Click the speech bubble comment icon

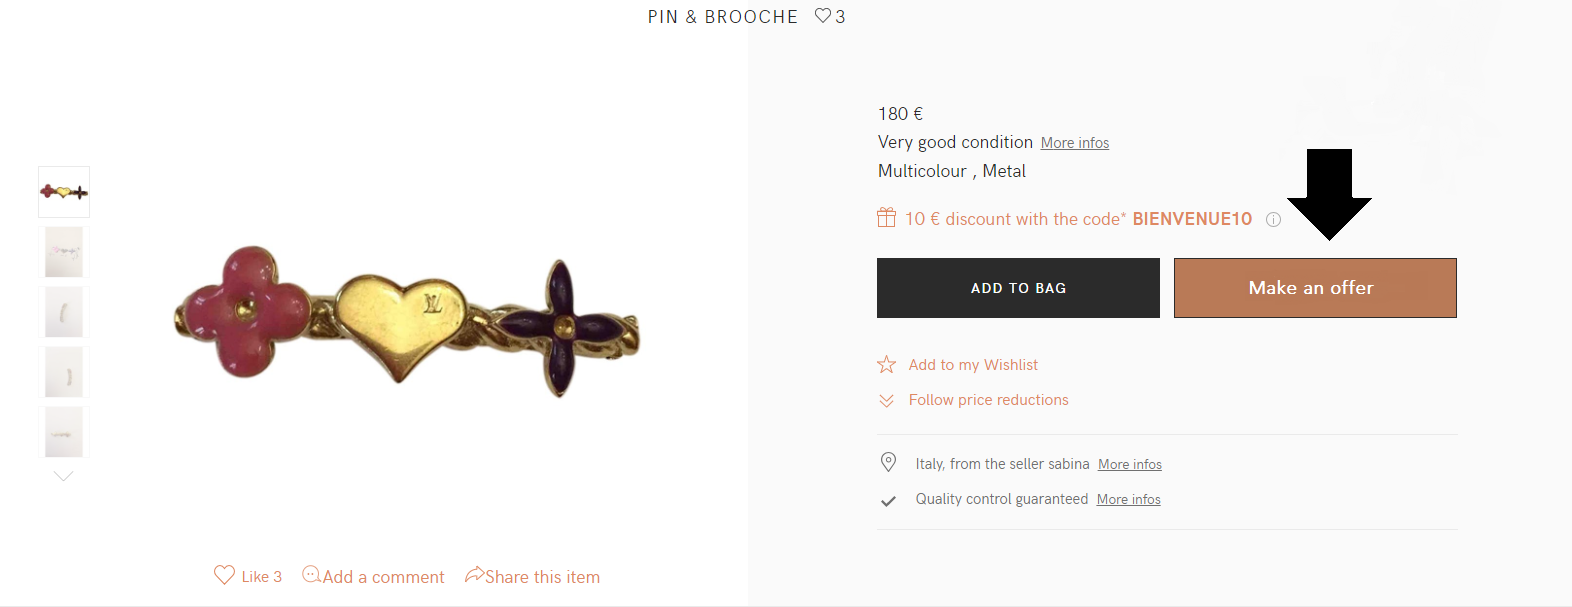coord(311,575)
